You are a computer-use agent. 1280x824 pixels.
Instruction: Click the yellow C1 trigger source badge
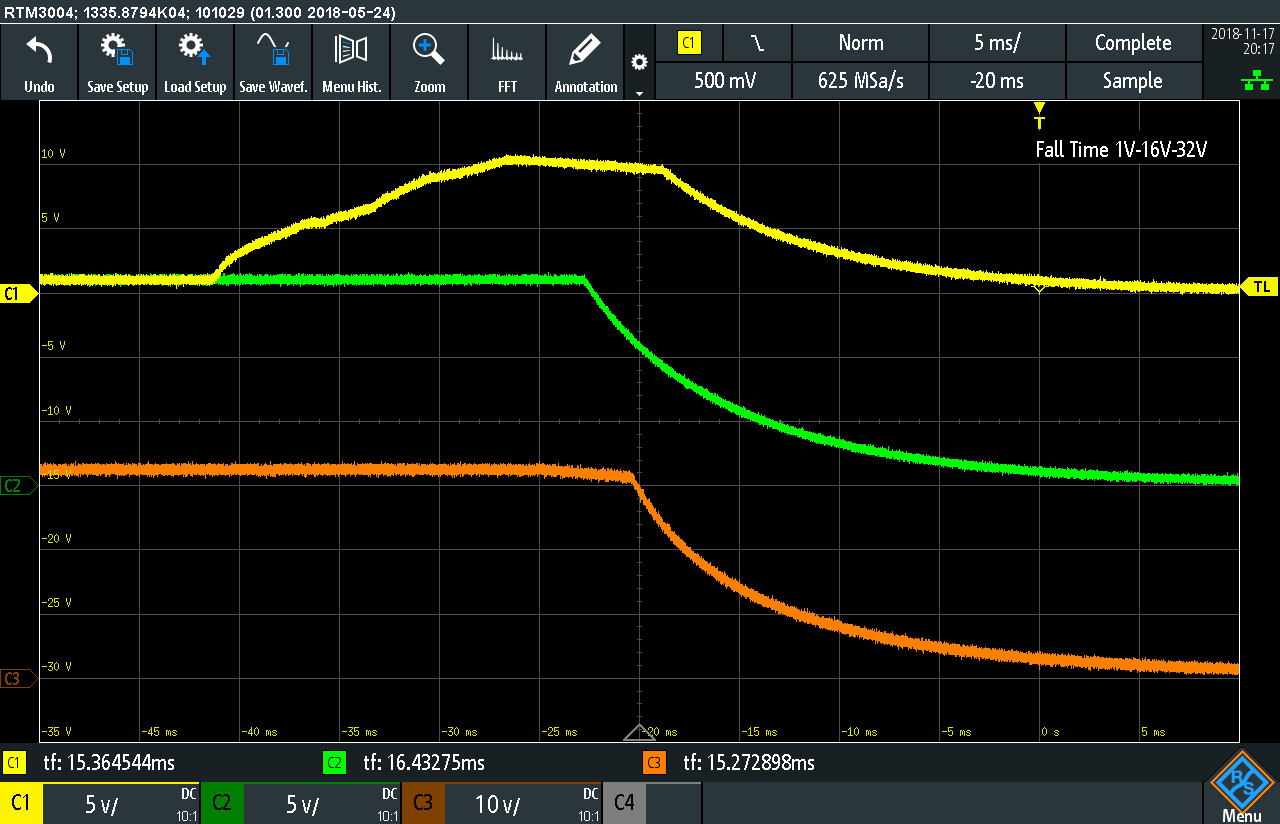point(690,43)
